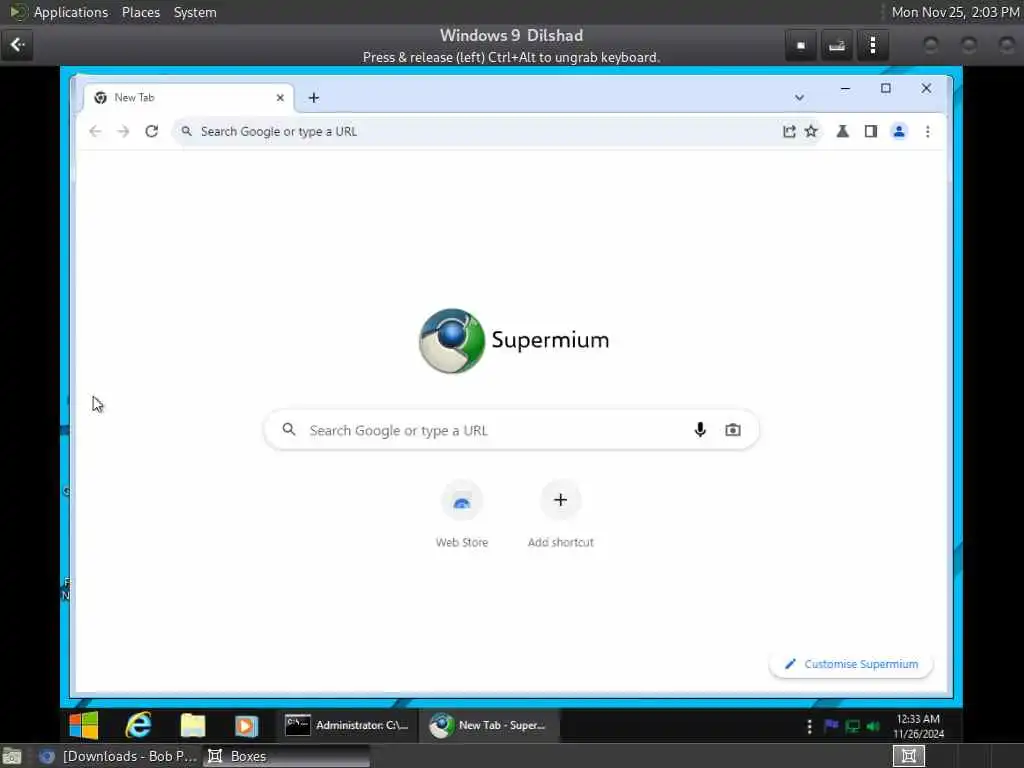This screenshot has width=1024, height=768.
Task: Close the New Tab tab
Action: [x=280, y=97]
